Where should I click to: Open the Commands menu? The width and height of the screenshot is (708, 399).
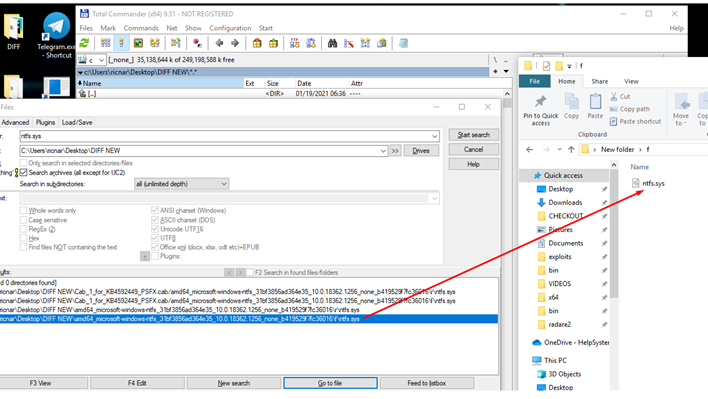[141, 28]
